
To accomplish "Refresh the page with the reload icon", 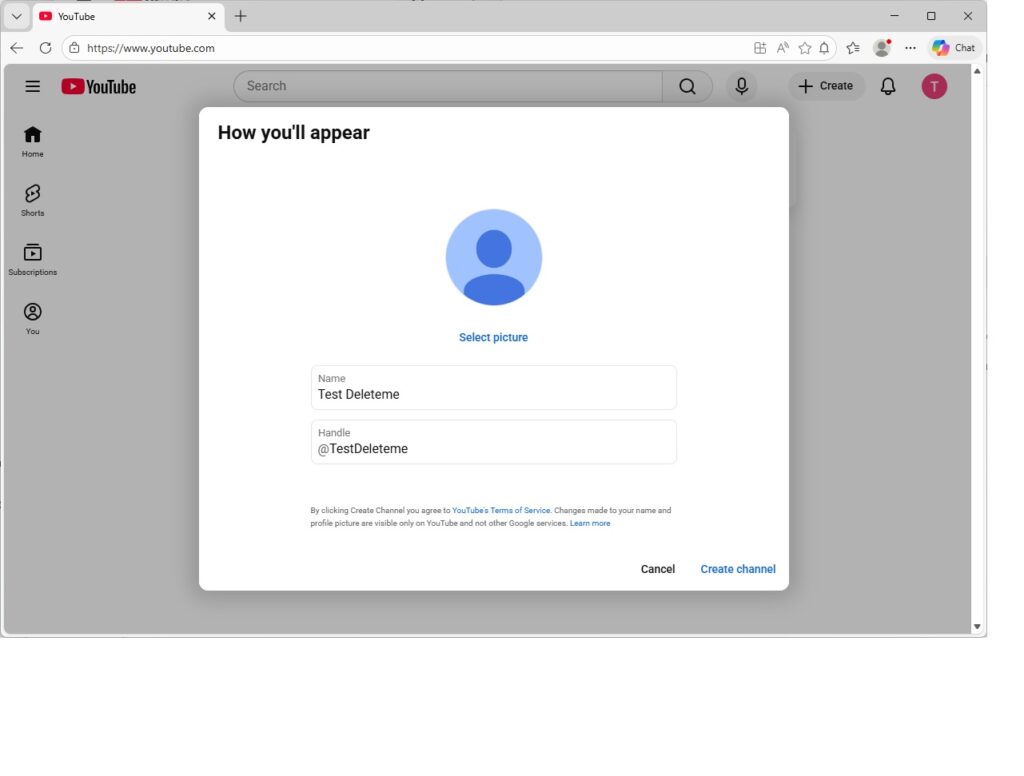I will (x=45, y=47).
